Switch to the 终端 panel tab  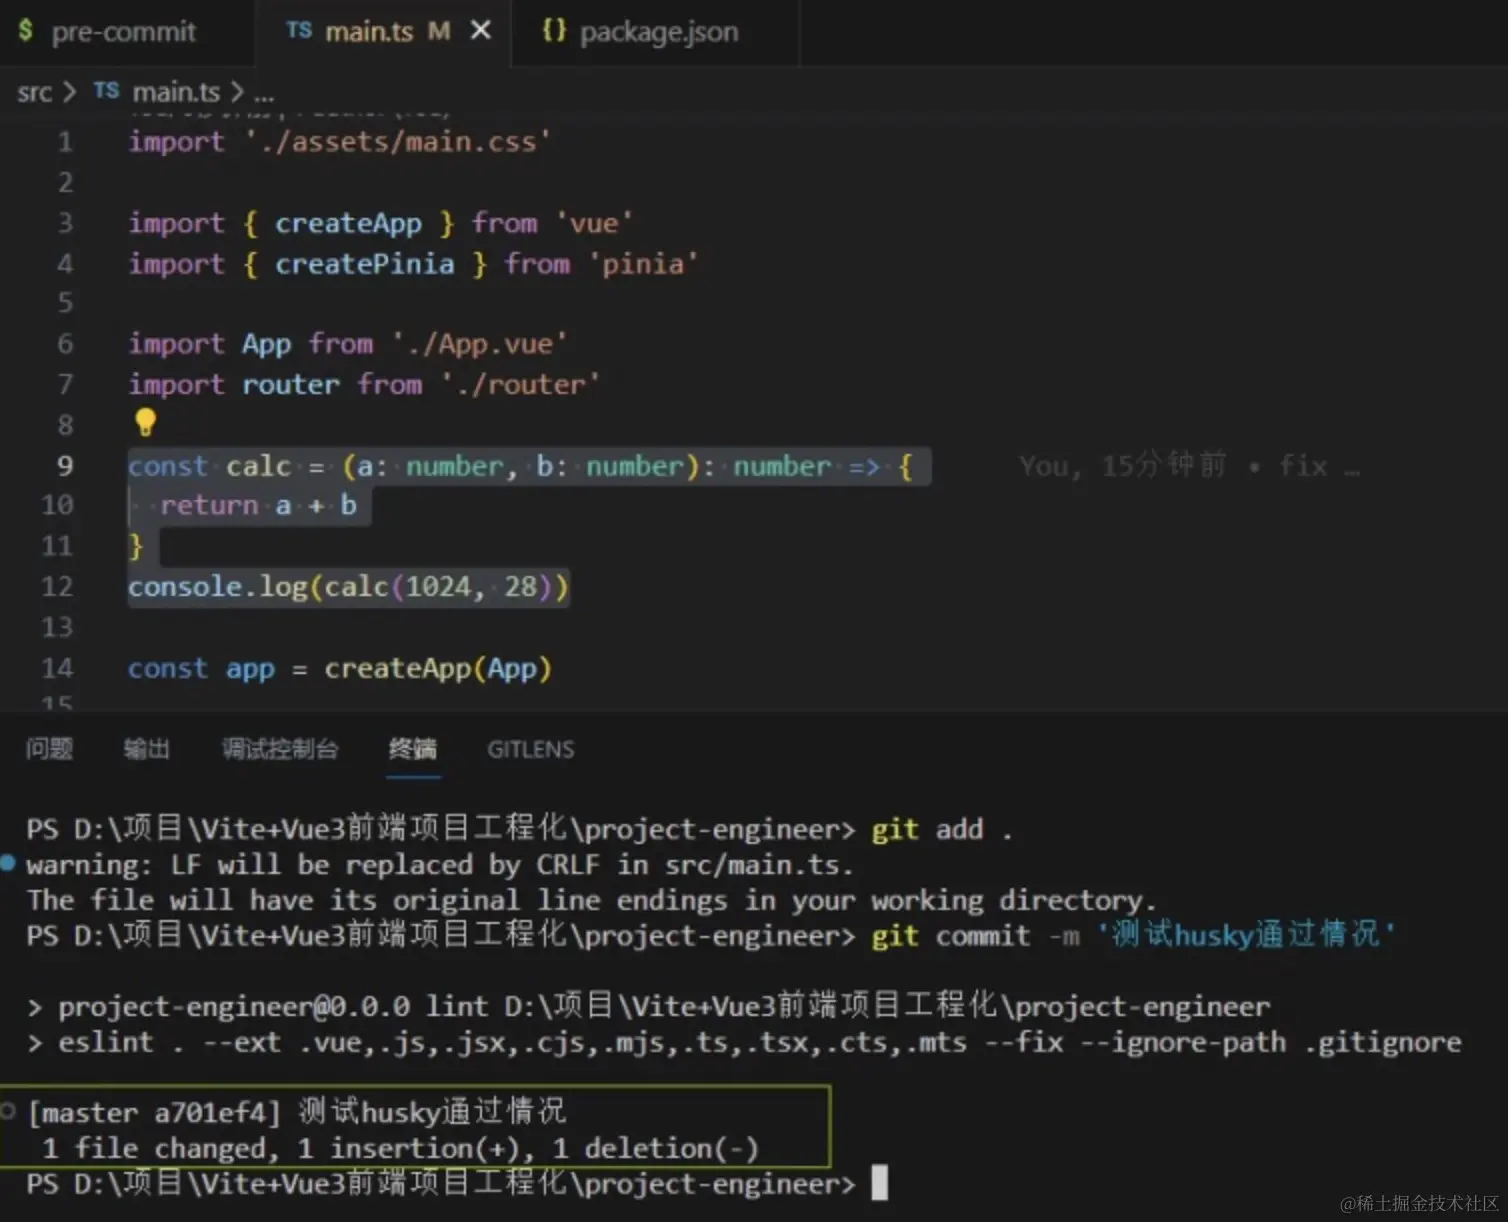(413, 749)
